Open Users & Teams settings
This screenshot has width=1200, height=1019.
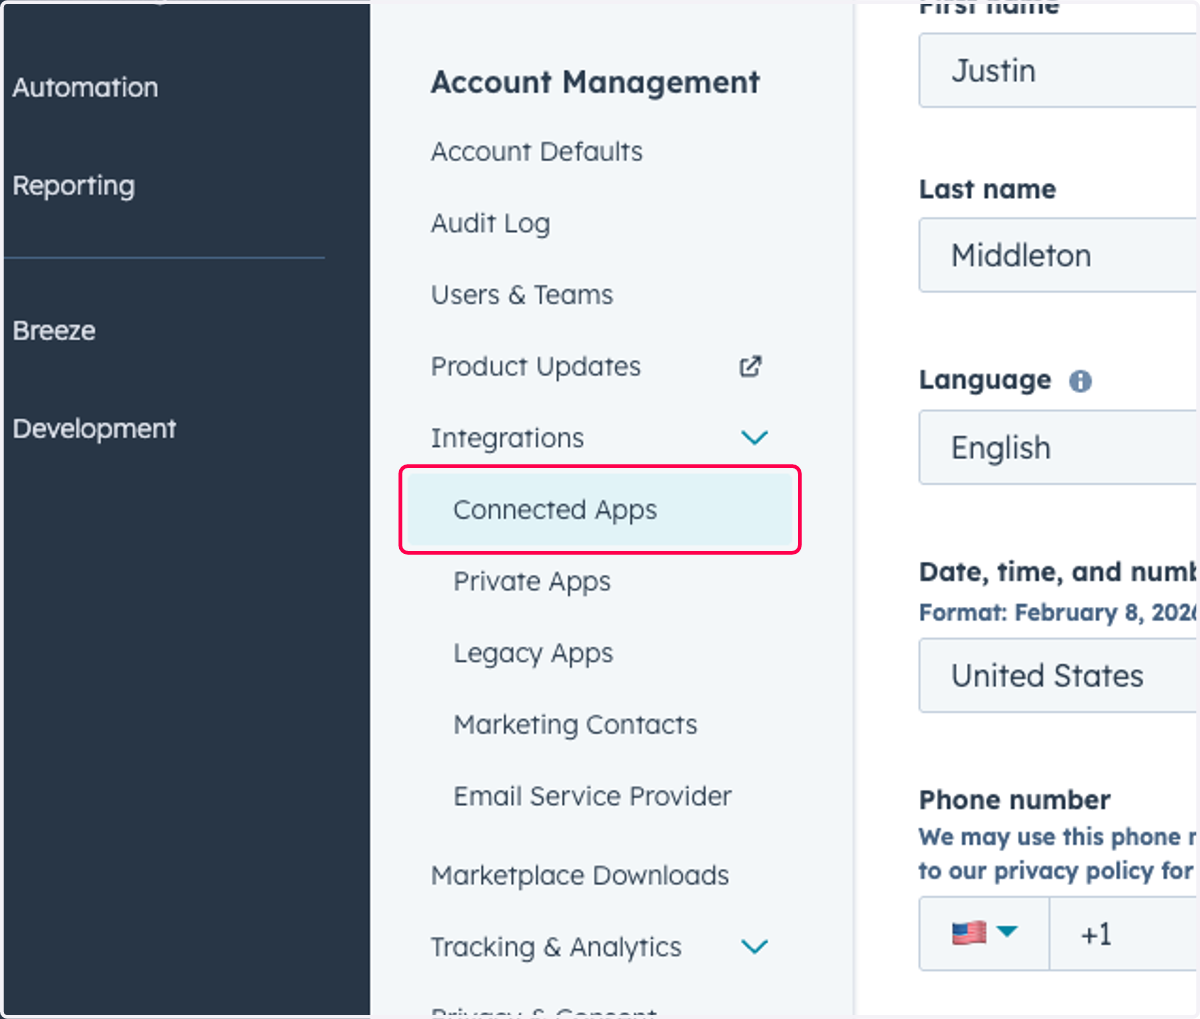(522, 295)
